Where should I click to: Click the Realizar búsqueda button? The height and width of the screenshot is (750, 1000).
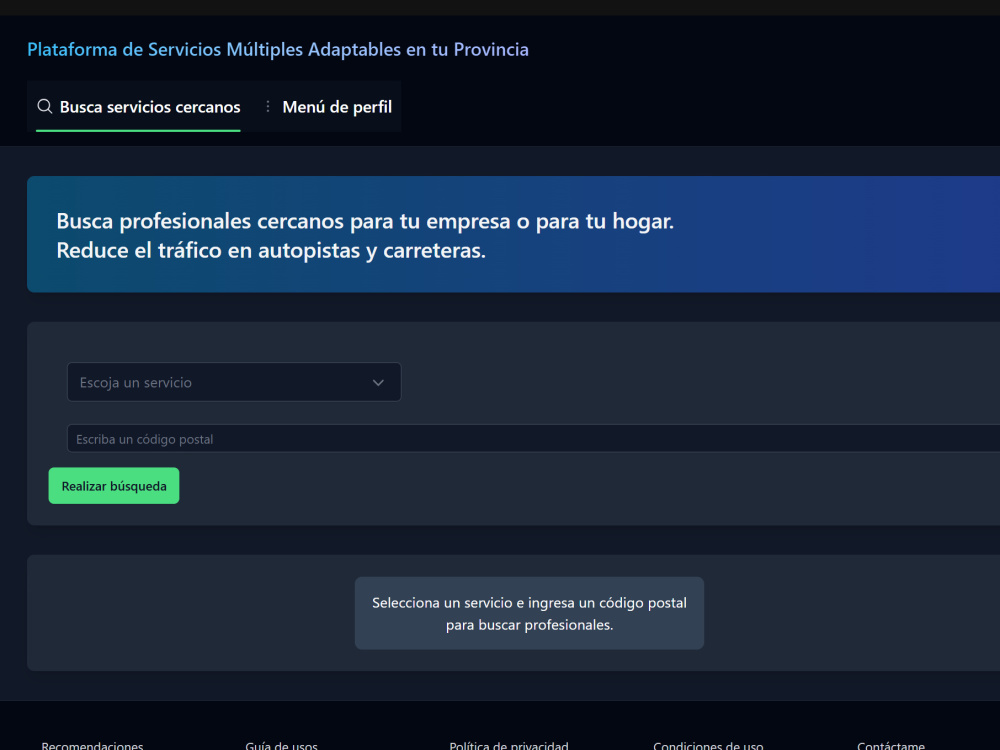114,486
